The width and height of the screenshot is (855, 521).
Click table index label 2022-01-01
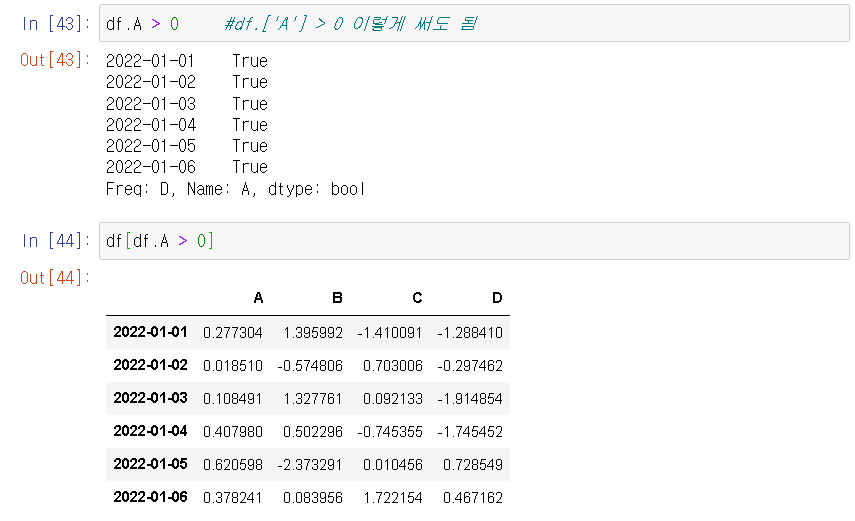click(150, 332)
